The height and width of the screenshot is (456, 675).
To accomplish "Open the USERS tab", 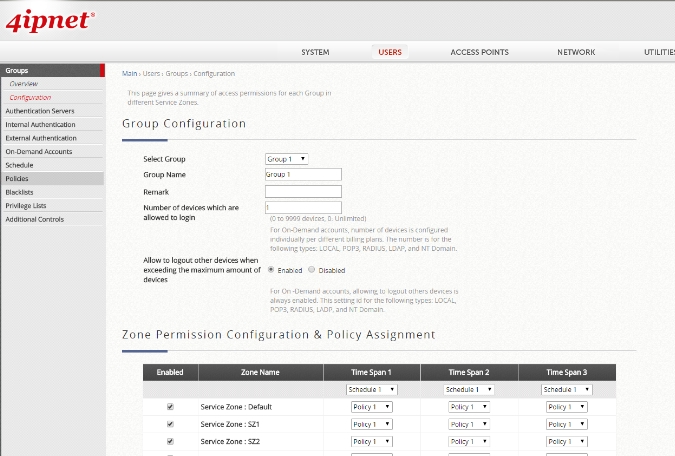I will click(x=390, y=52).
